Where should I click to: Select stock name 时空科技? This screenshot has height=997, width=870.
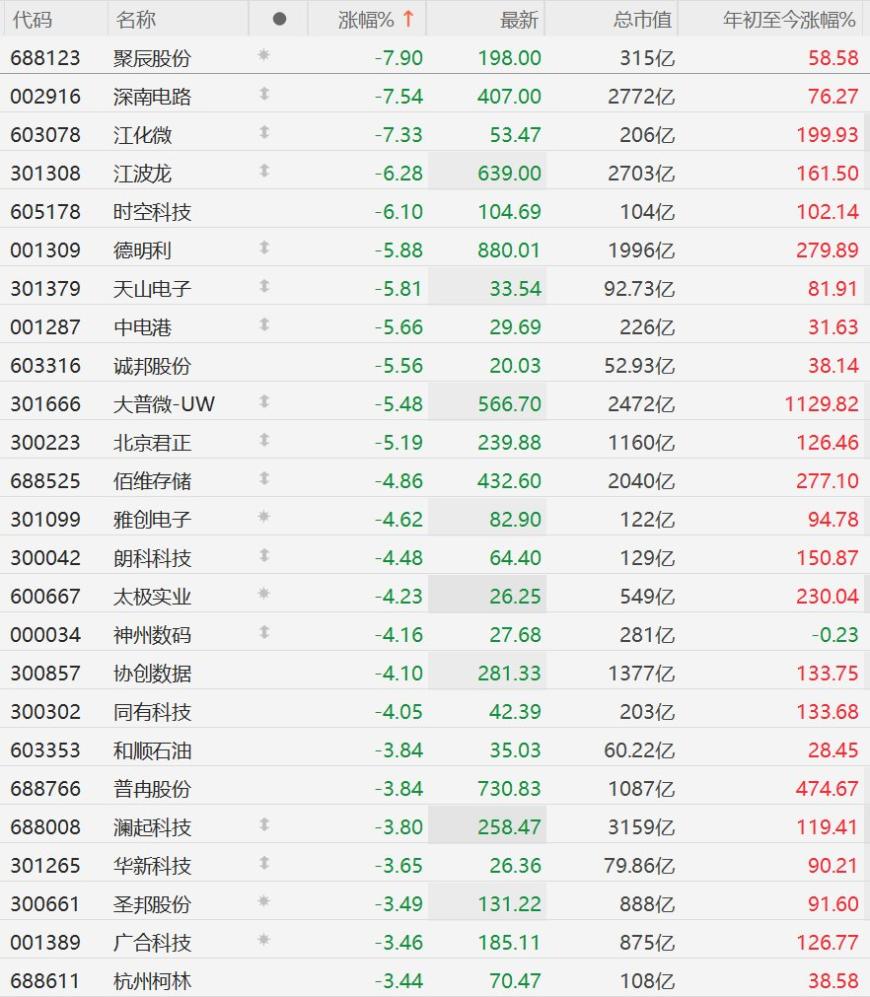point(152,212)
